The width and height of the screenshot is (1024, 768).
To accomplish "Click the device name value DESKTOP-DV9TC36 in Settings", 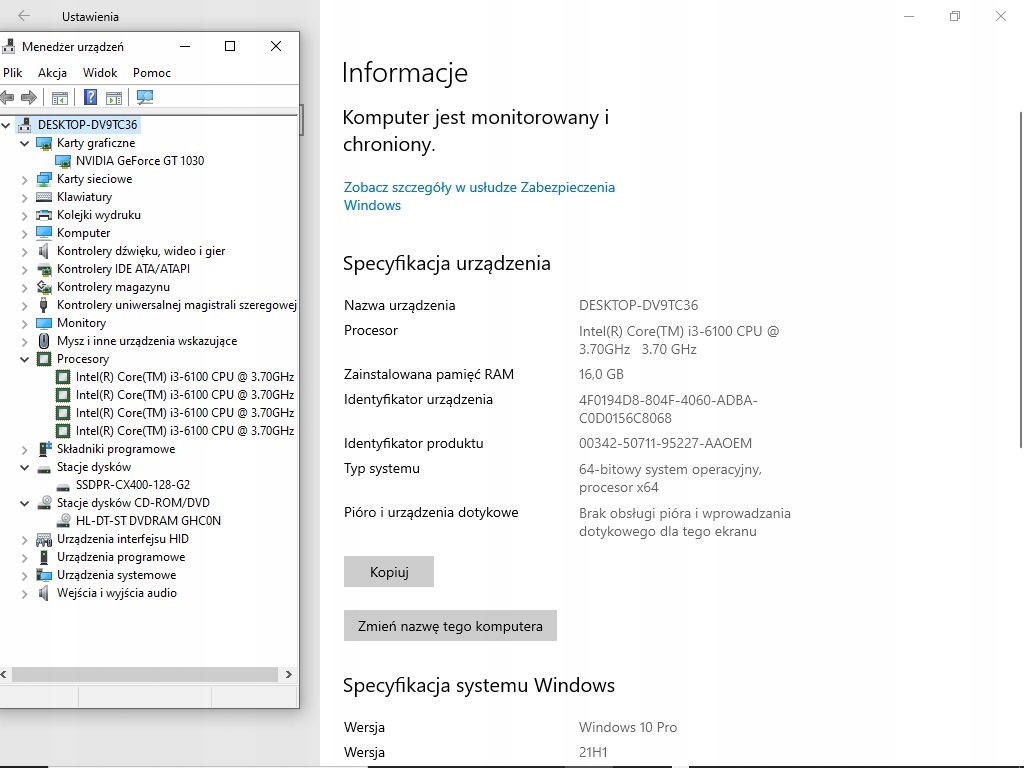I will click(x=638, y=305).
